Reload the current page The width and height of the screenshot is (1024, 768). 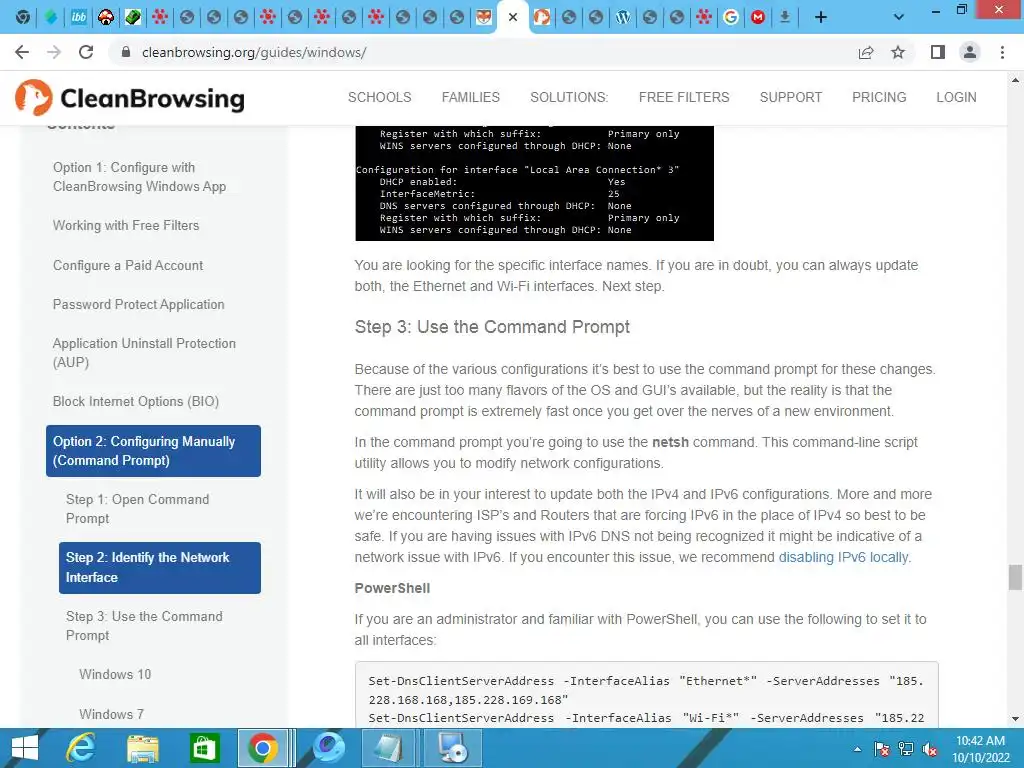click(x=86, y=52)
